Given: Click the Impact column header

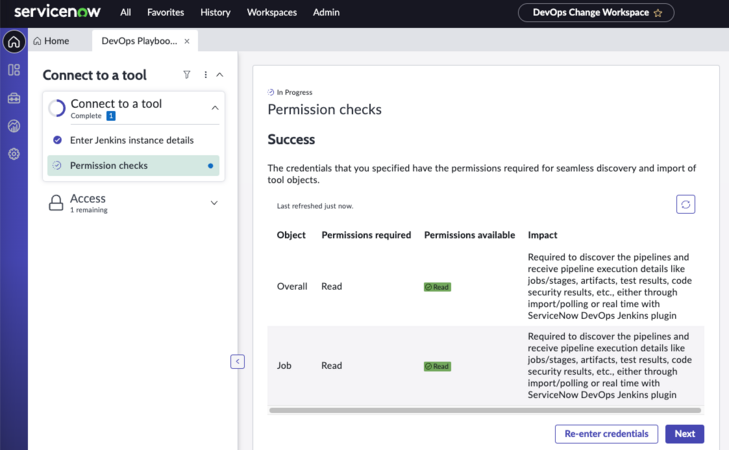Looking at the screenshot, I should tap(542, 235).
